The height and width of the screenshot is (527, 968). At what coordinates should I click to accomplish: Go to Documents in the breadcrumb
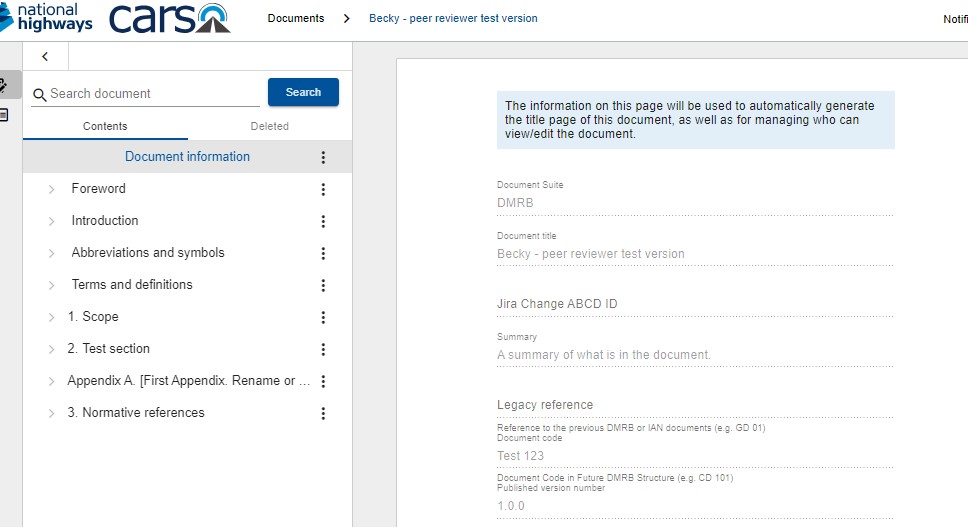[x=296, y=18]
